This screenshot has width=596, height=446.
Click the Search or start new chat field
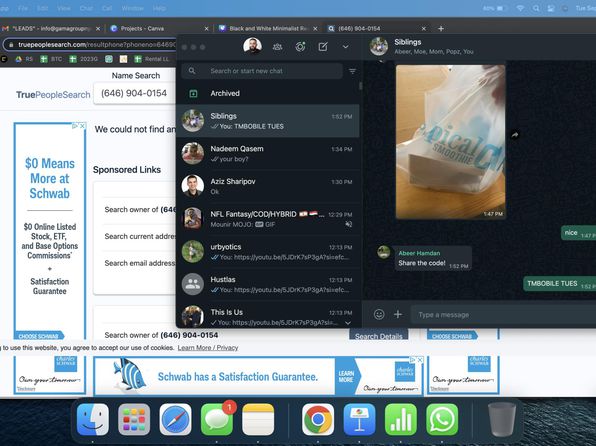[x=262, y=71]
